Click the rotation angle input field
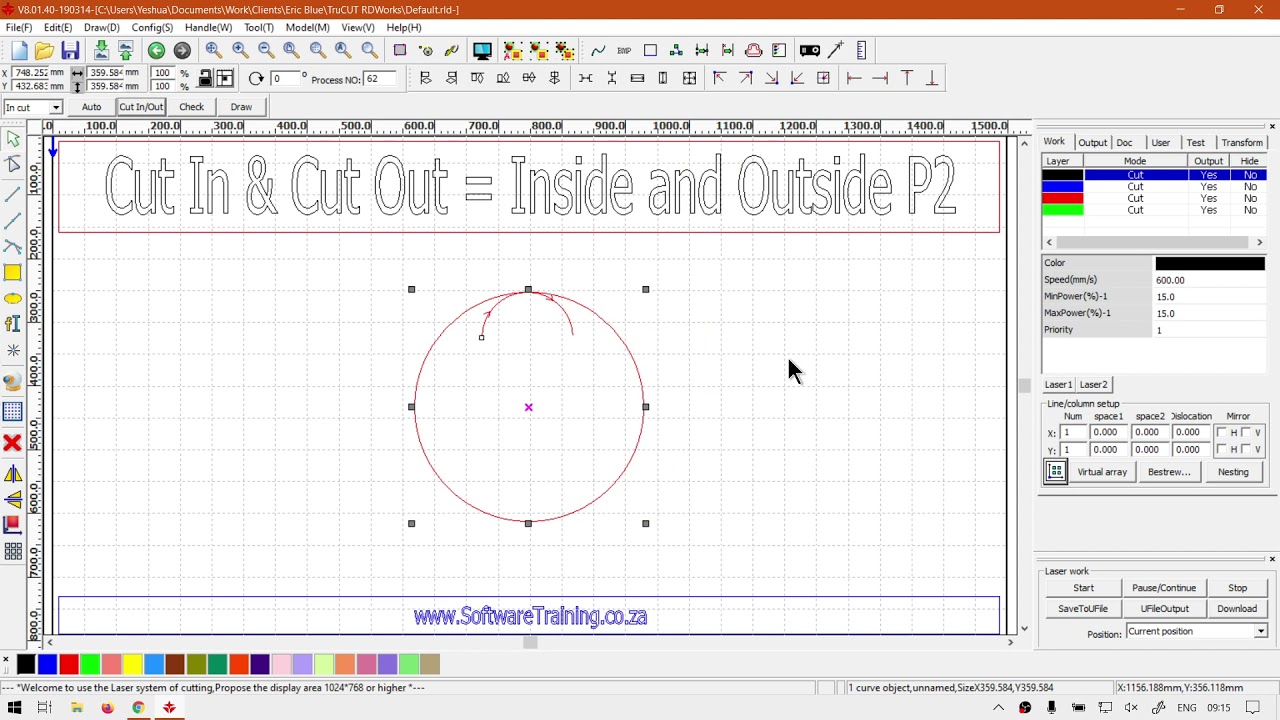 pos(284,79)
